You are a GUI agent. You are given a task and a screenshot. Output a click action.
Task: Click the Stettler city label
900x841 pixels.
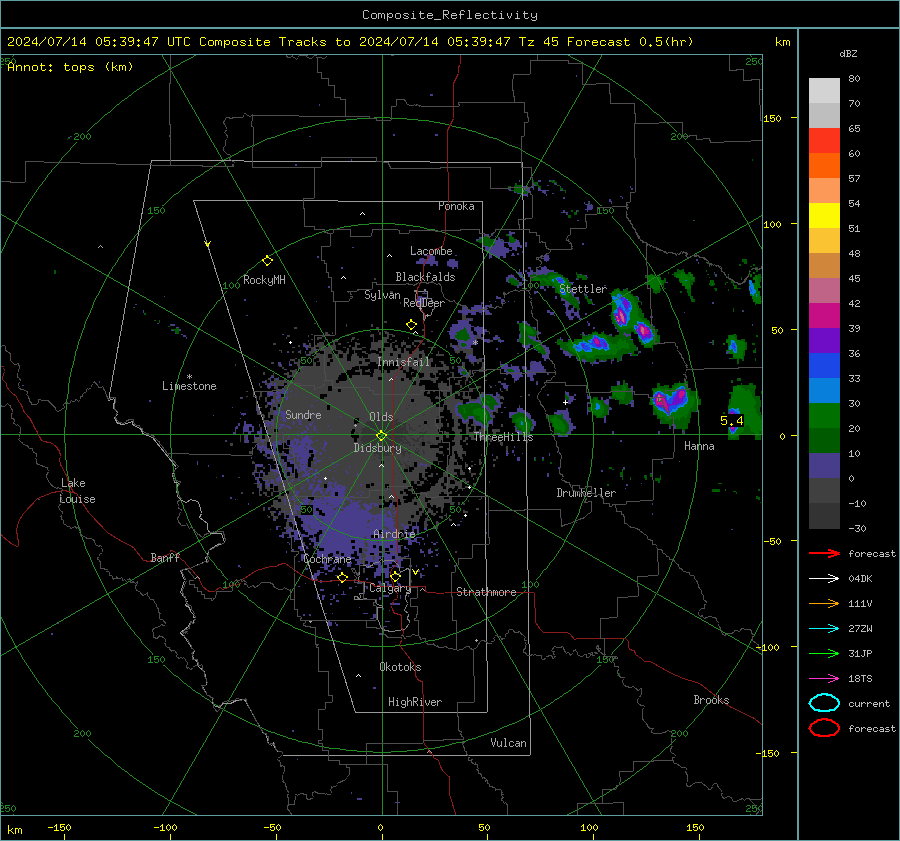(583, 289)
